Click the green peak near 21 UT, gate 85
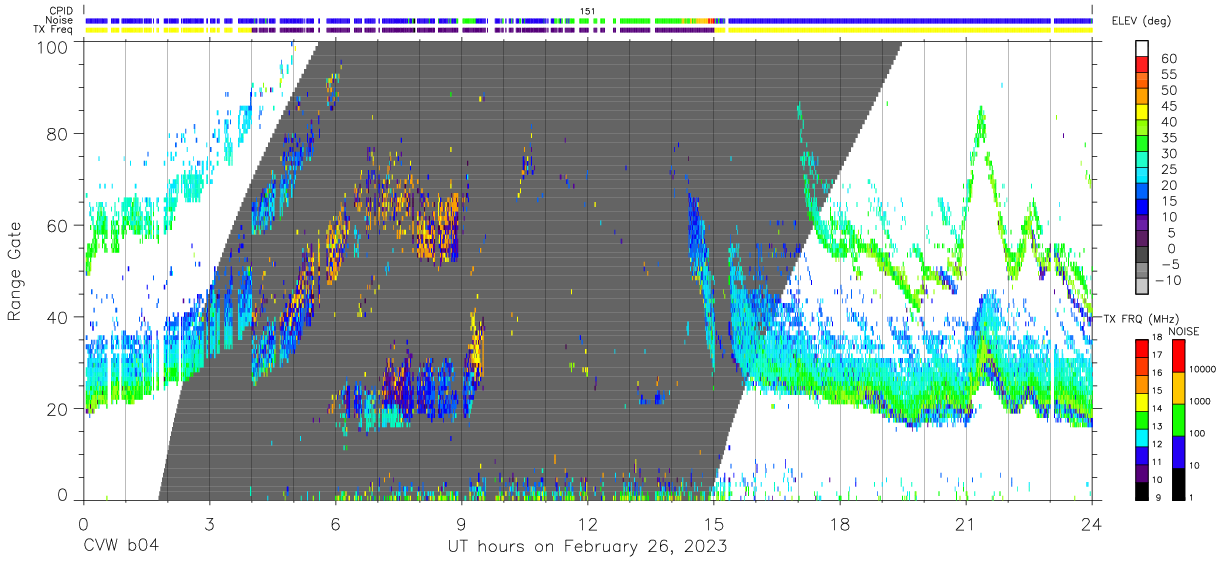Image resolution: width=1228 pixels, height=567 pixels. click(x=981, y=125)
